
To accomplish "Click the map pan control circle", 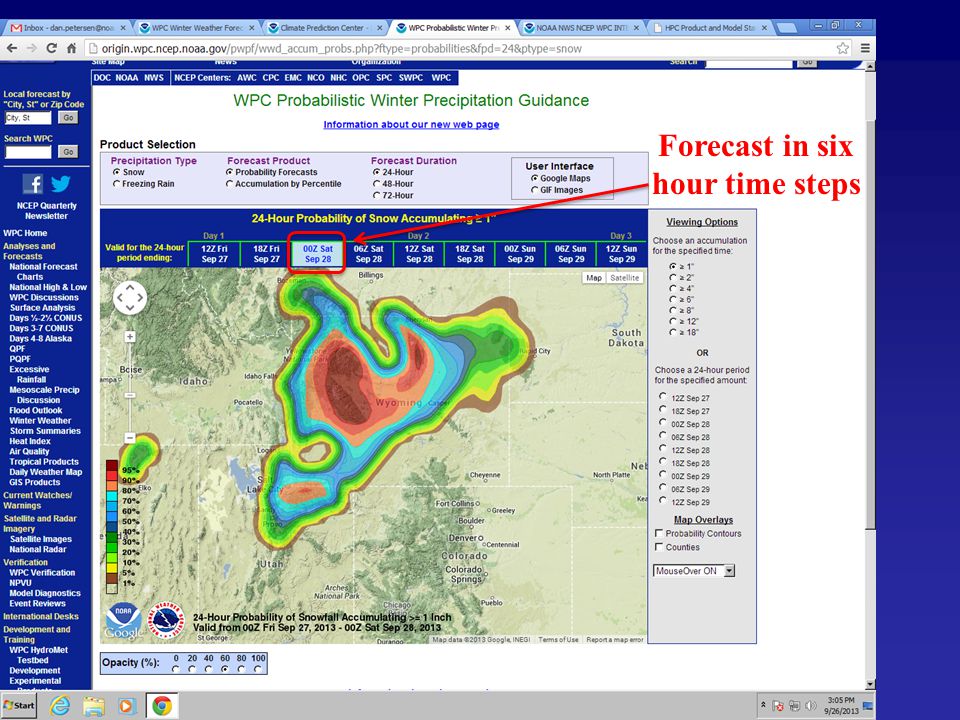I will (130, 298).
